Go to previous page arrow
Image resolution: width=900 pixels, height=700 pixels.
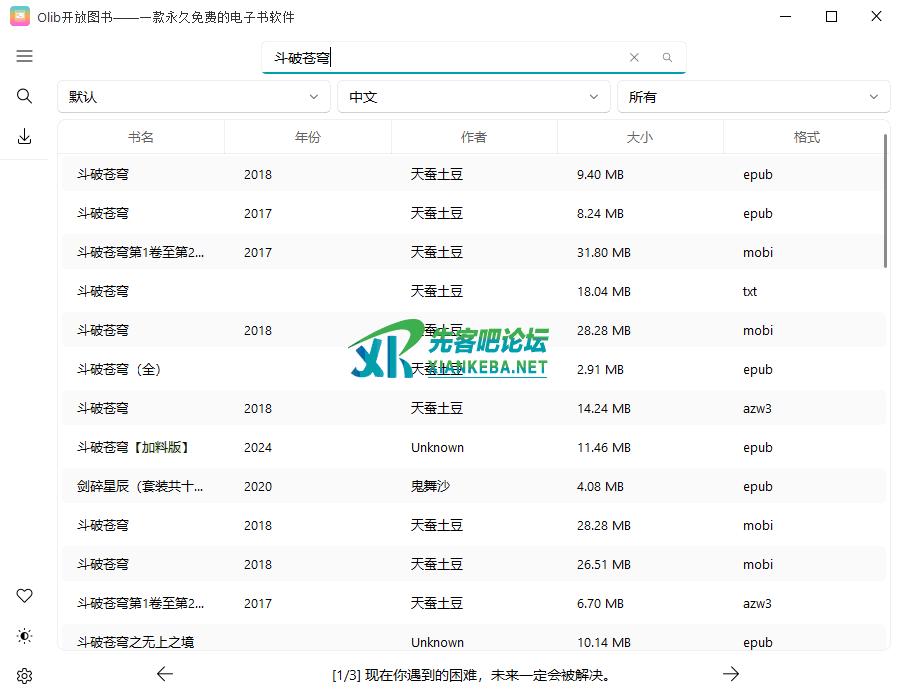tap(165, 674)
